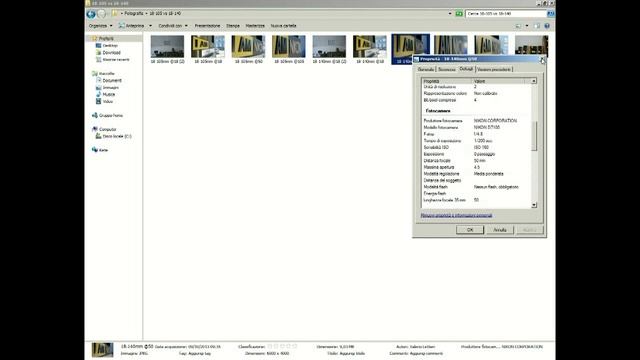Image resolution: width=640 pixels, height=360 pixels.
Task: Click the rating stars in details pane
Action: [282, 347]
